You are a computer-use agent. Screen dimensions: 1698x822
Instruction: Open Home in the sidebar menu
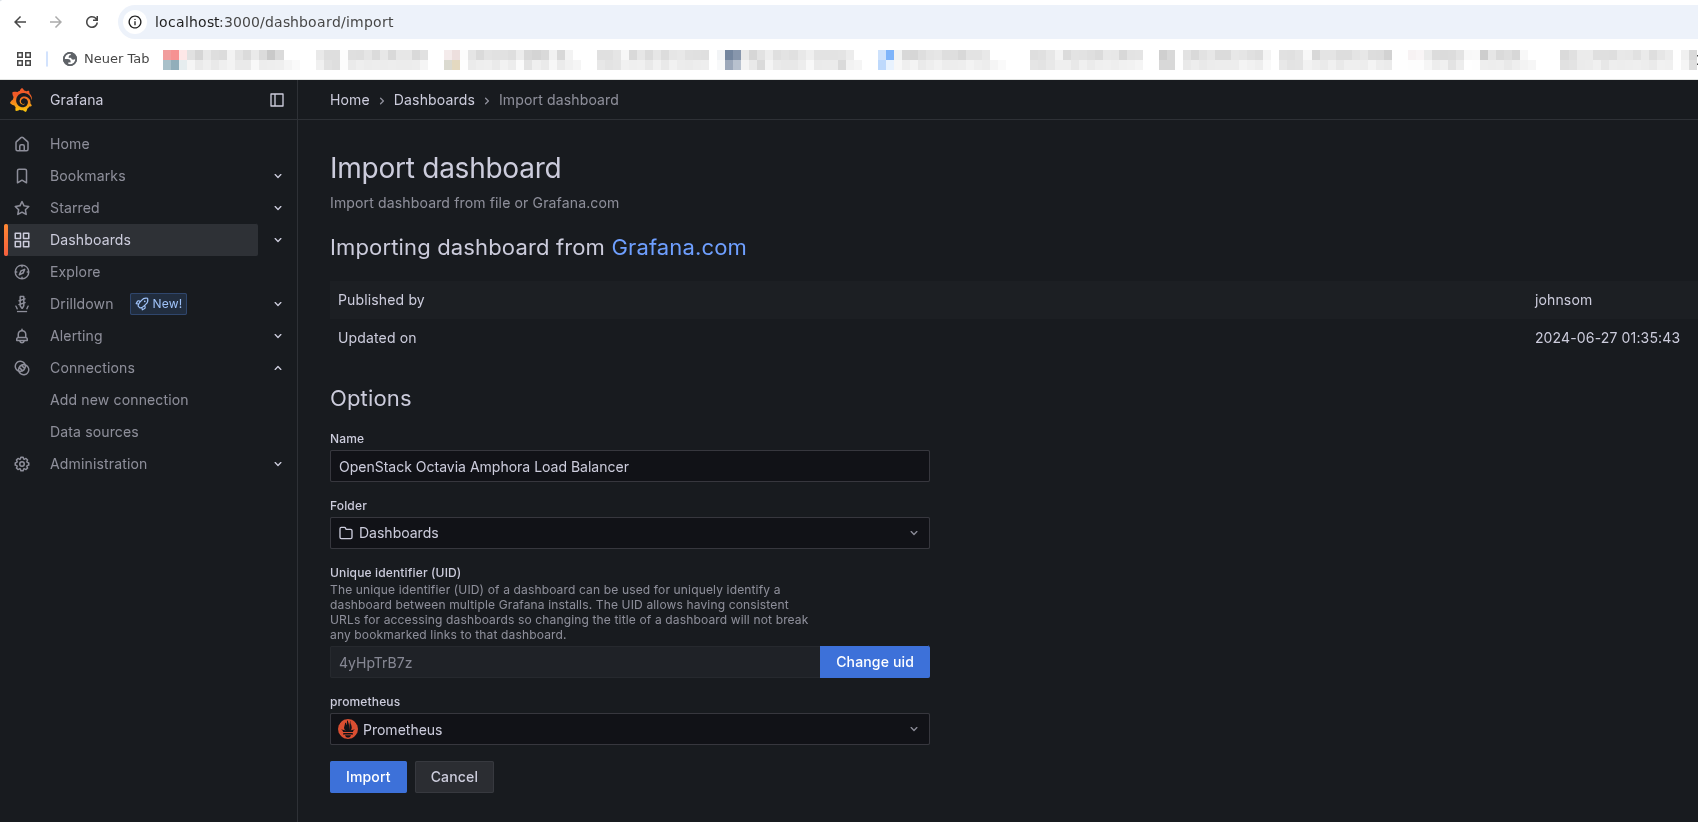pyautogui.click(x=70, y=144)
